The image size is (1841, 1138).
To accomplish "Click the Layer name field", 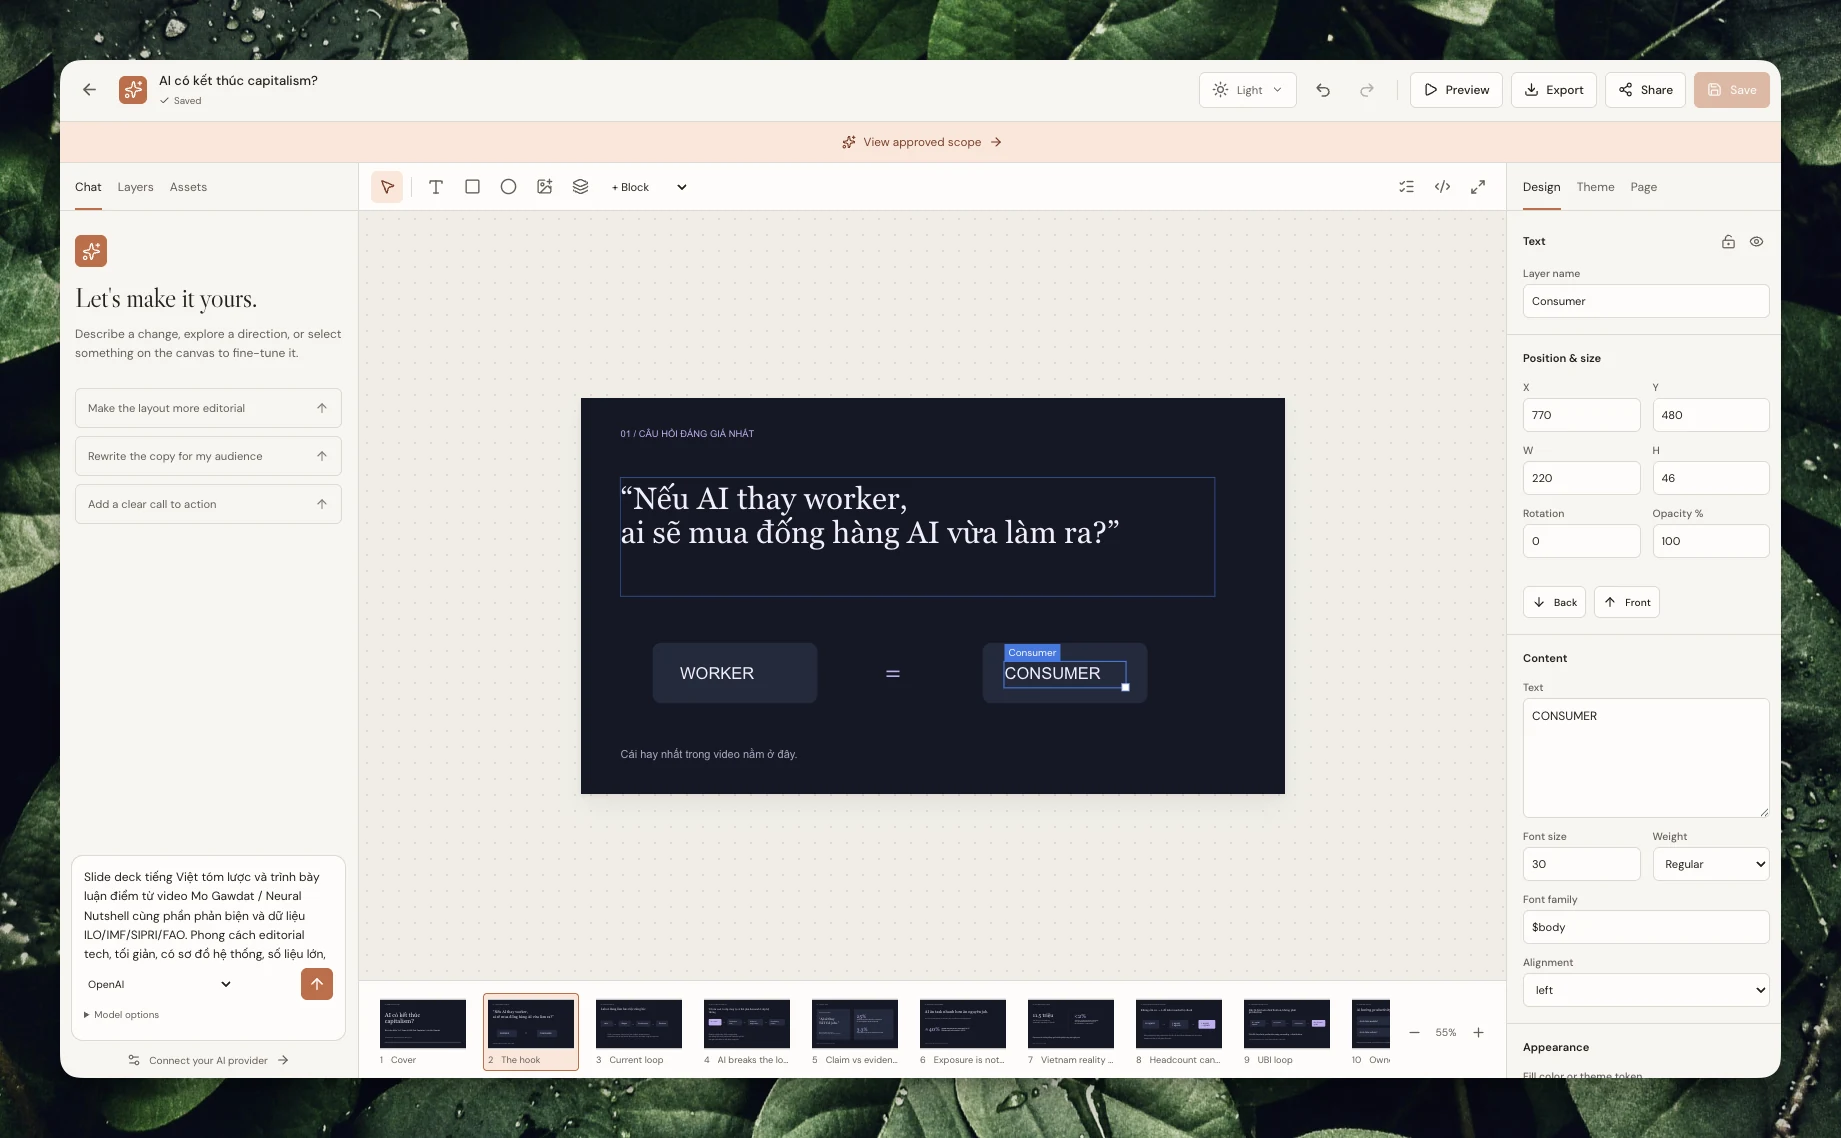I will pos(1646,301).
